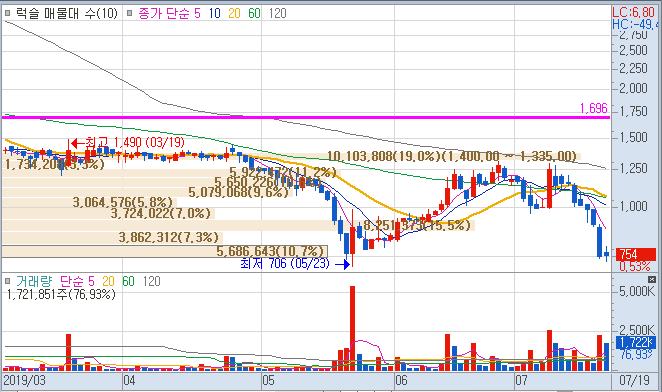
Task: Click the 5,079,068(9.6%) volume profile bar
Action: click(147, 192)
